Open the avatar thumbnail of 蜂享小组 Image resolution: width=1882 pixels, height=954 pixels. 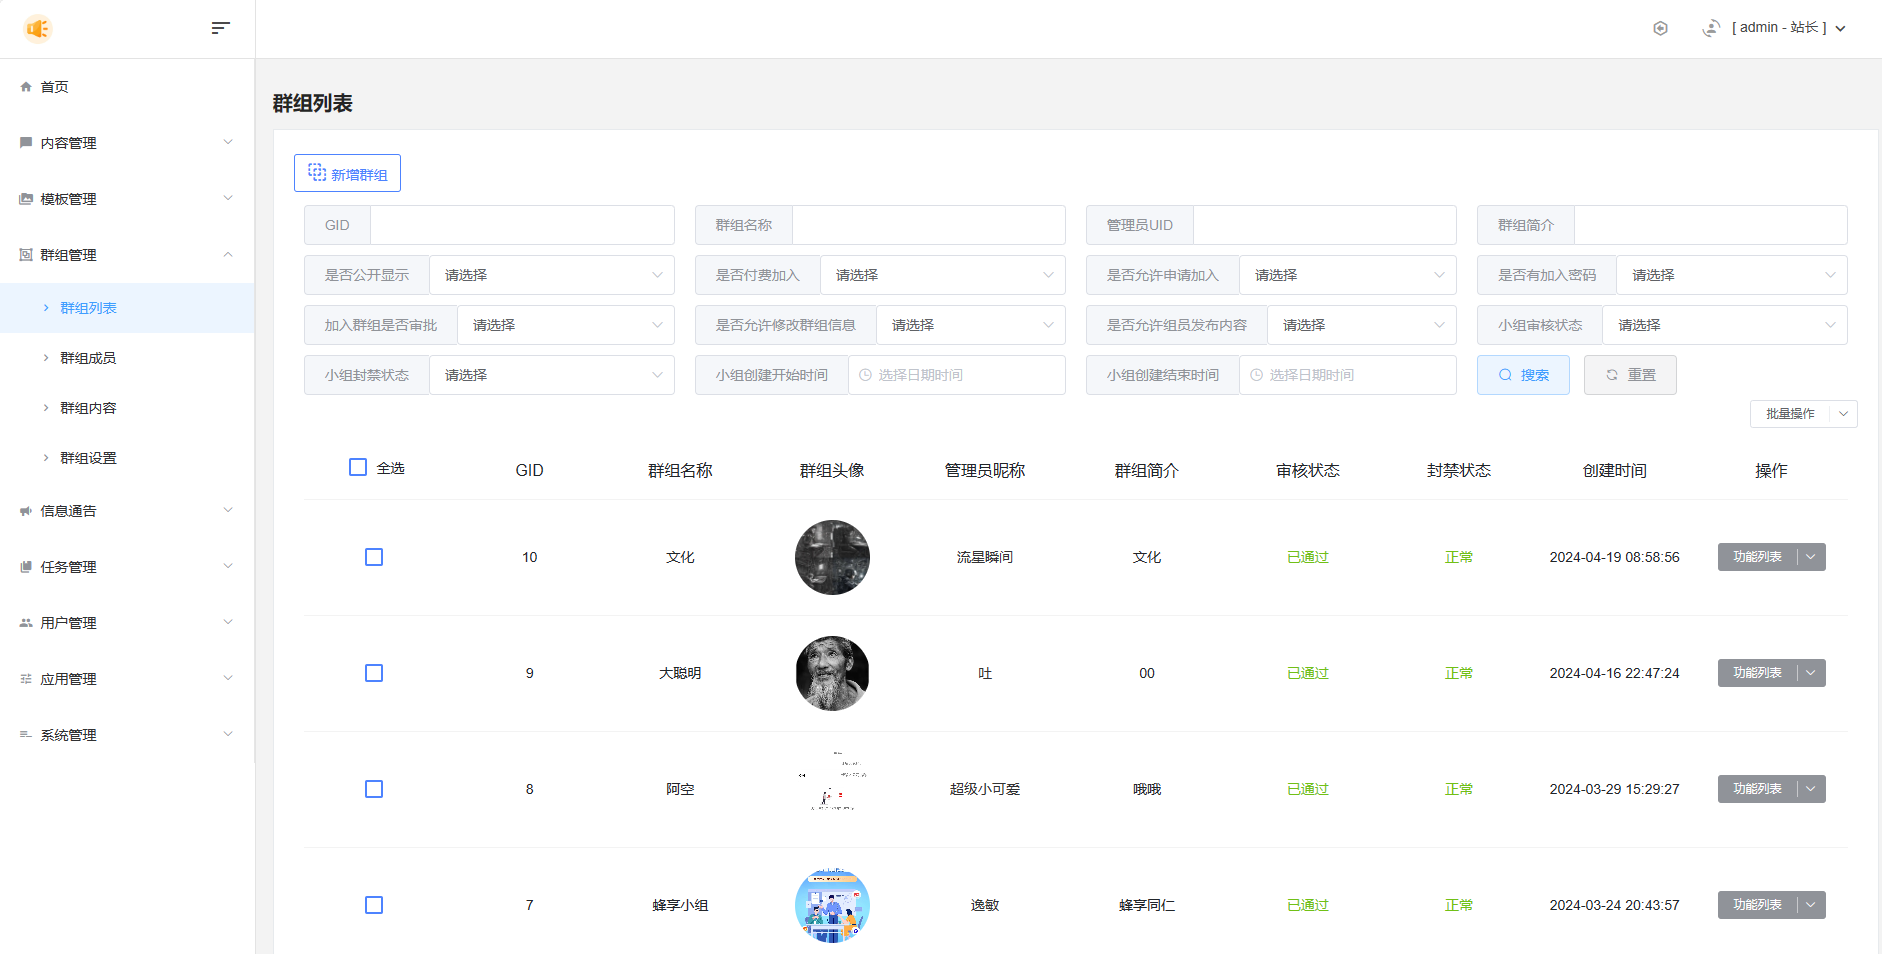[832, 905]
